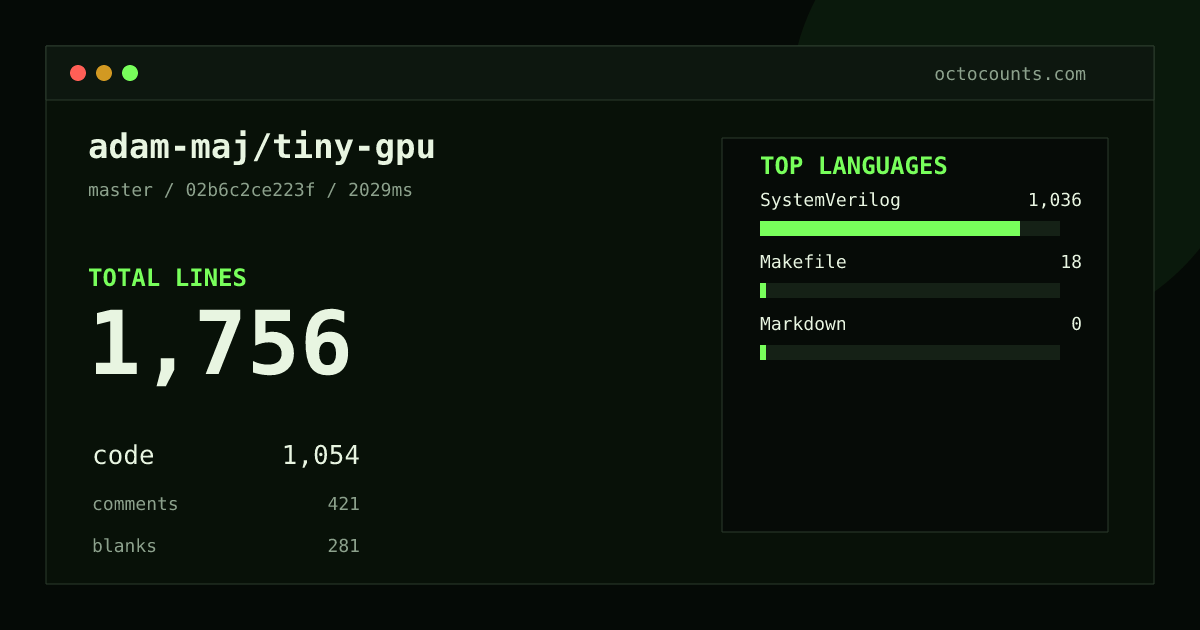
Task: Click the SystemVerilog progress bar
Action: tap(910, 229)
